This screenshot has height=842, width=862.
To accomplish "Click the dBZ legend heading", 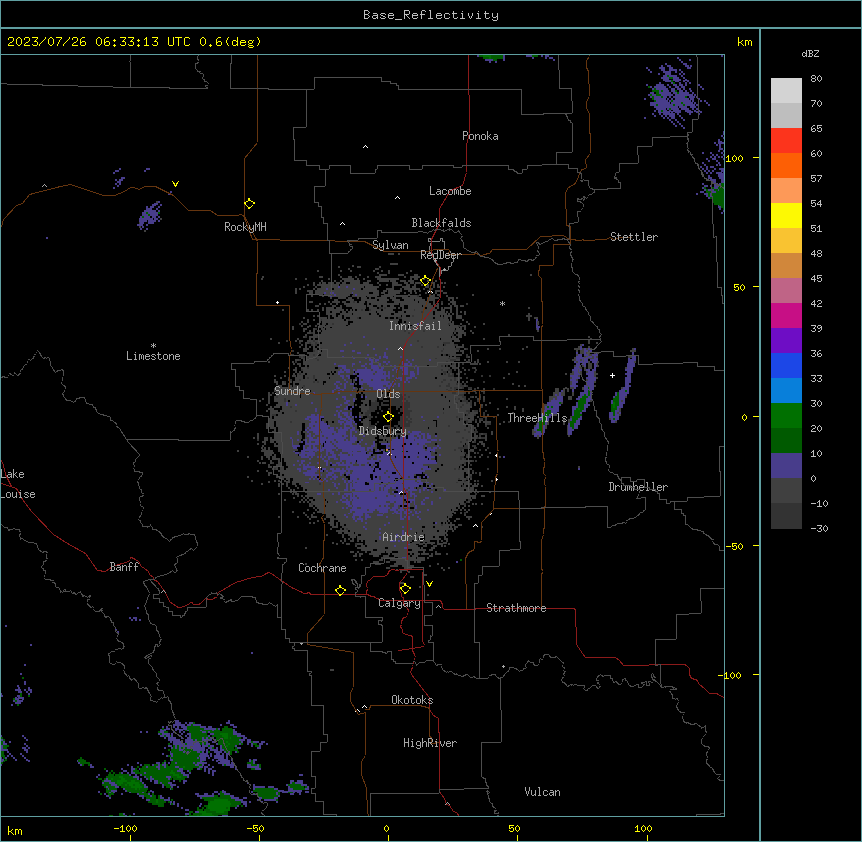I will click(x=810, y=54).
